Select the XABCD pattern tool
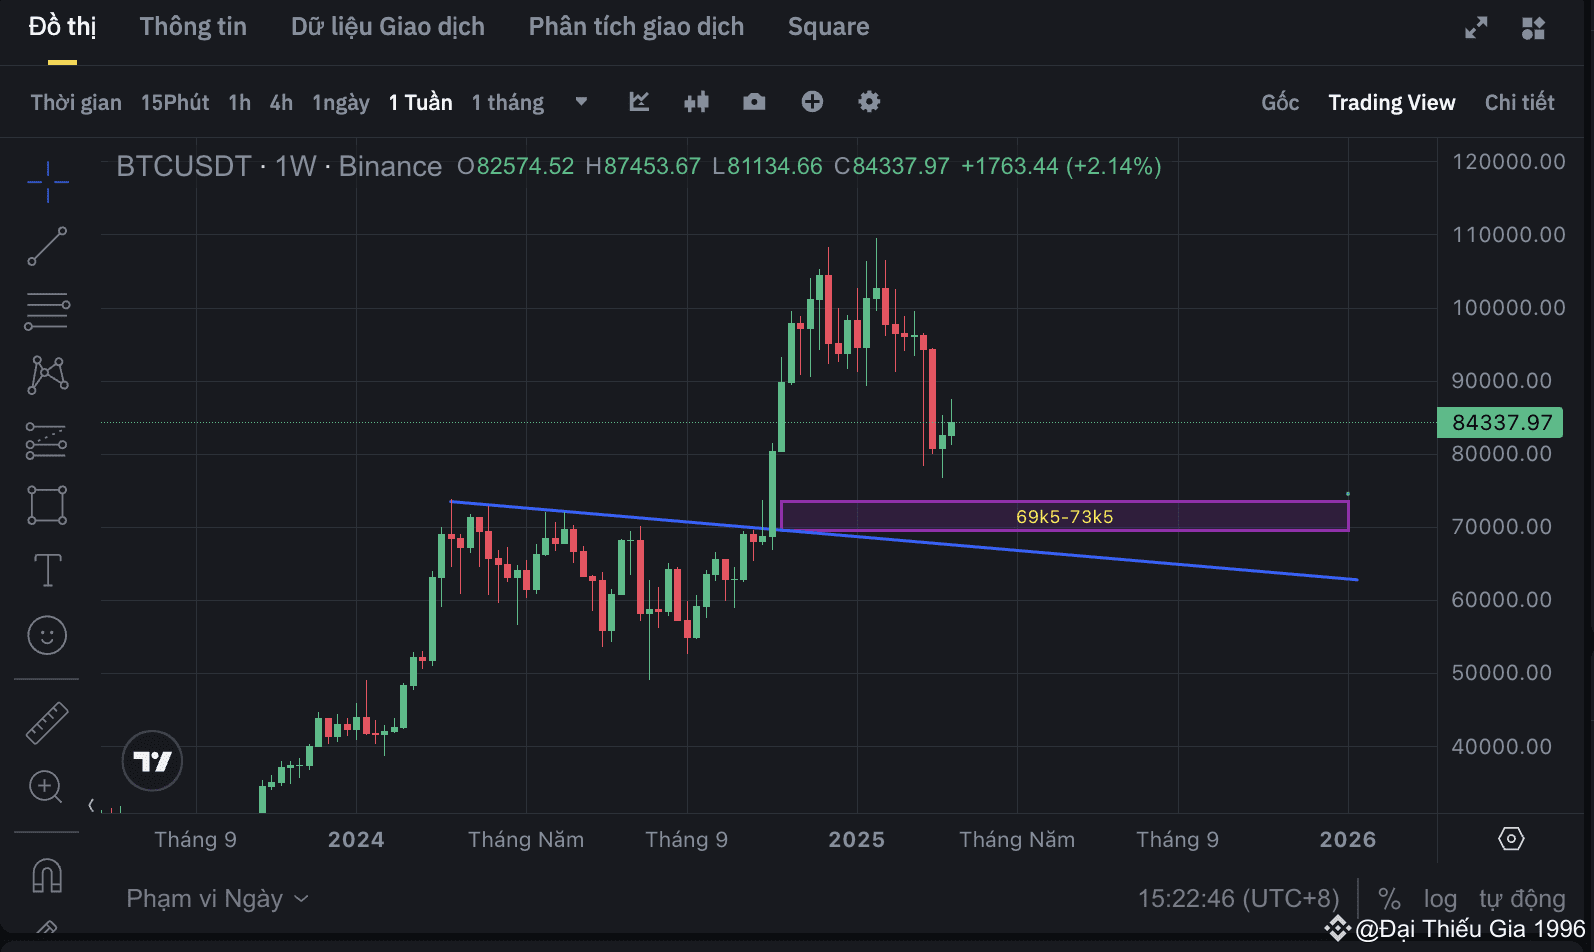 tap(47, 375)
